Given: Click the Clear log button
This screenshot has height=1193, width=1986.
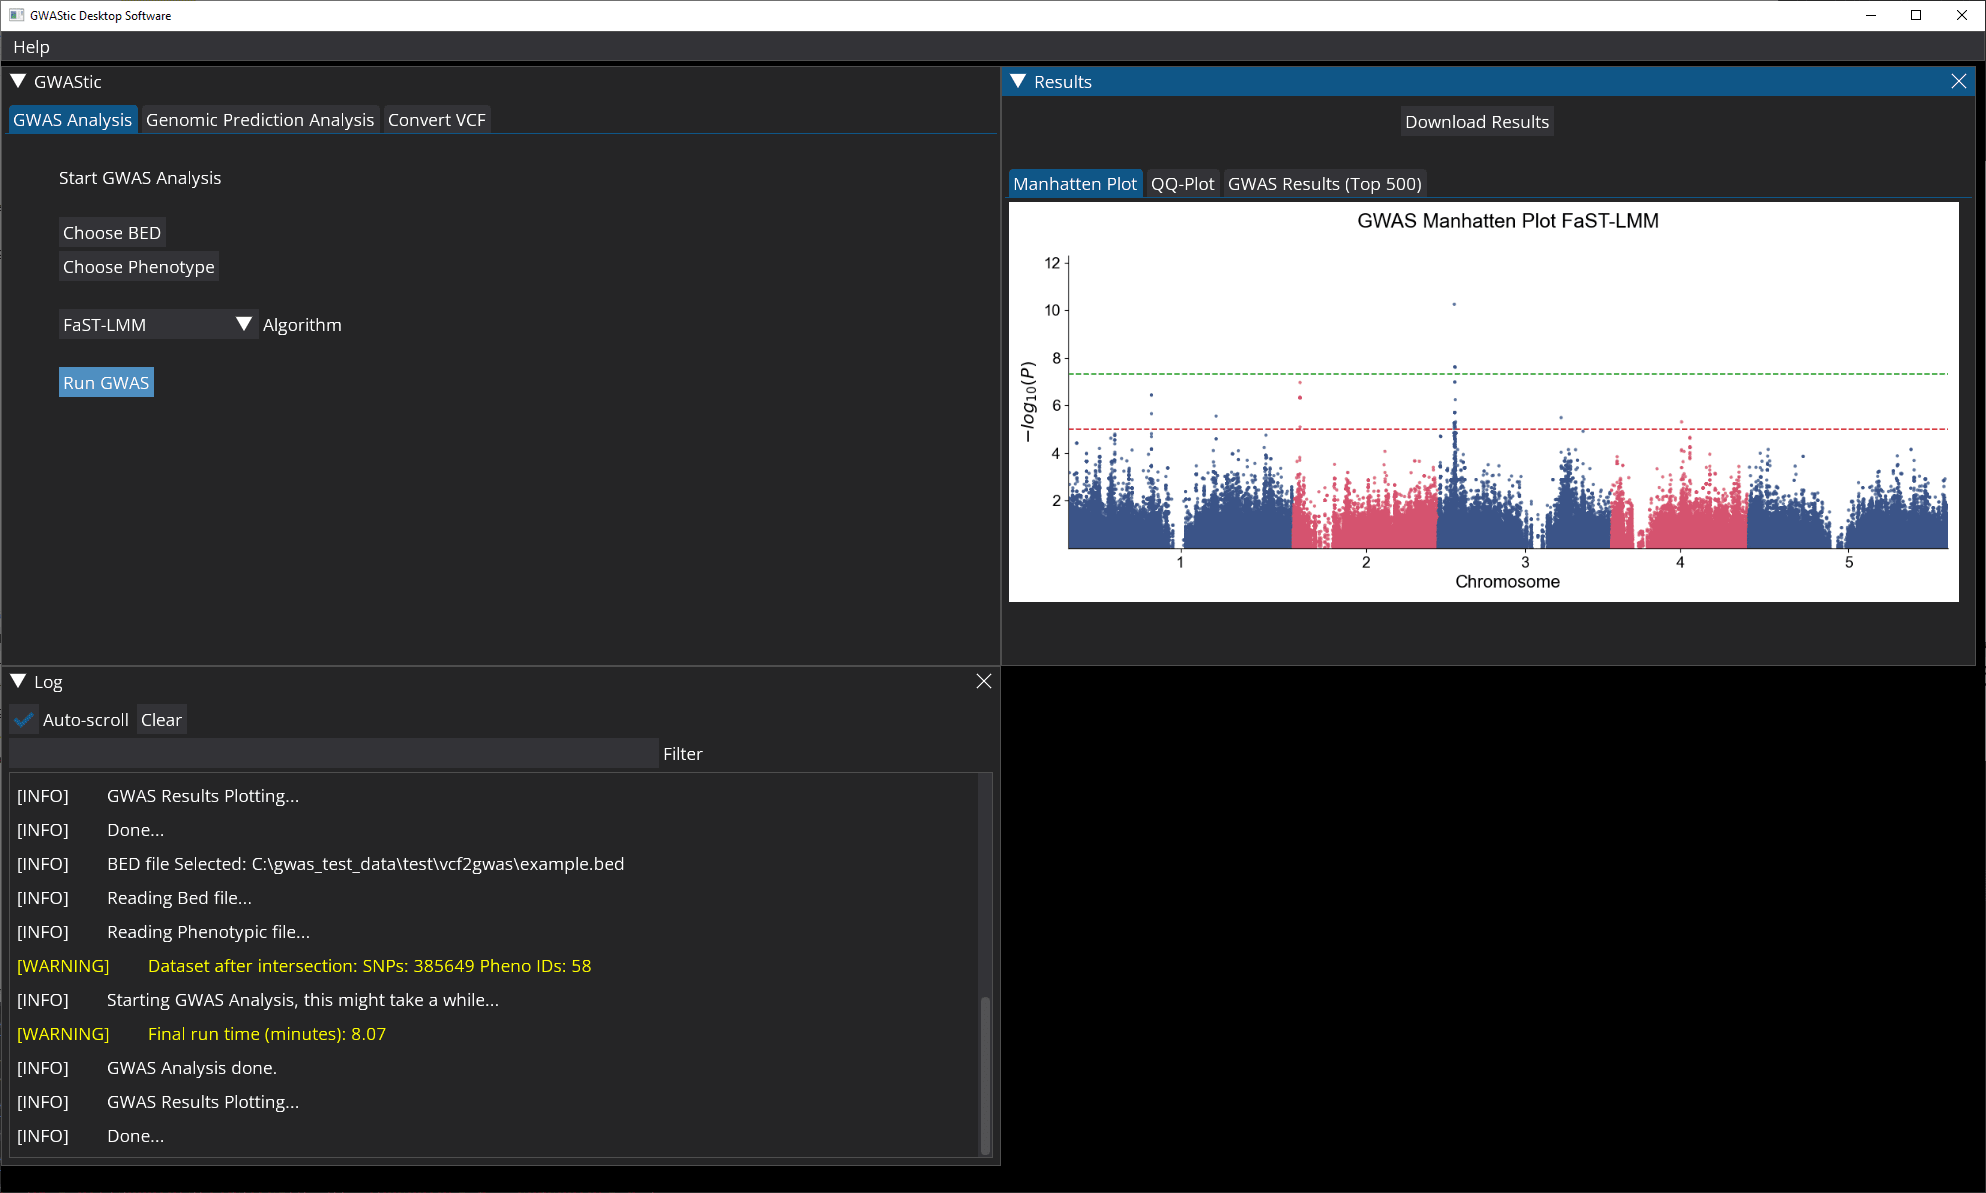Looking at the screenshot, I should tap(160, 719).
